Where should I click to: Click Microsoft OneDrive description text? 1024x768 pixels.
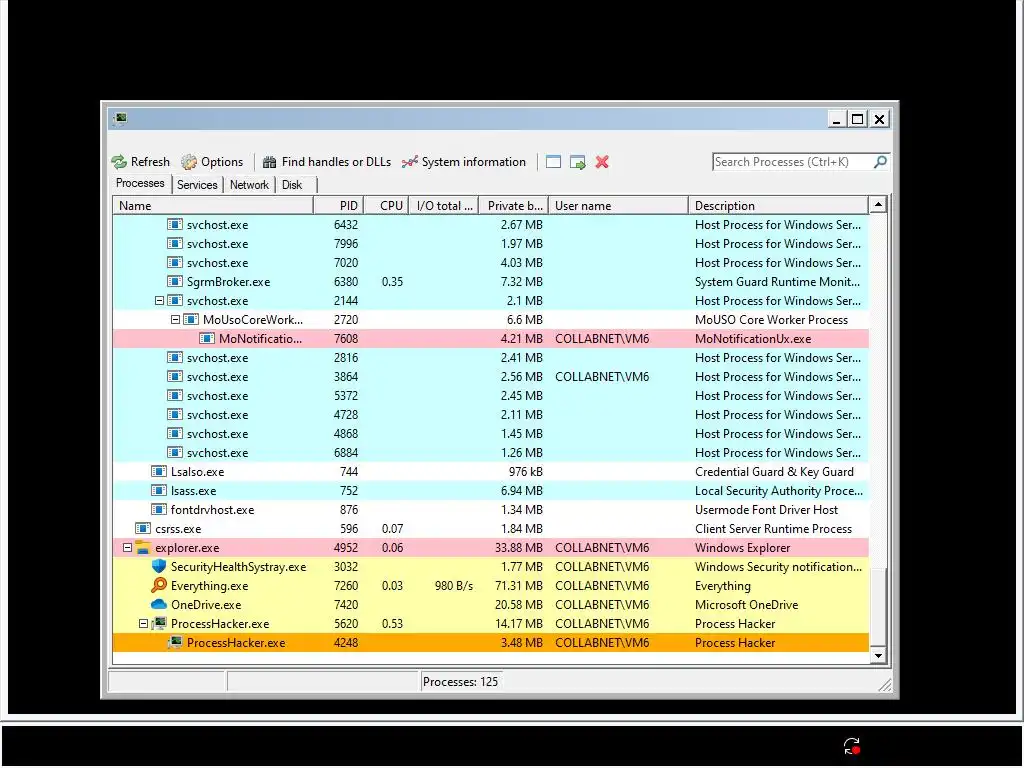[x=746, y=605]
